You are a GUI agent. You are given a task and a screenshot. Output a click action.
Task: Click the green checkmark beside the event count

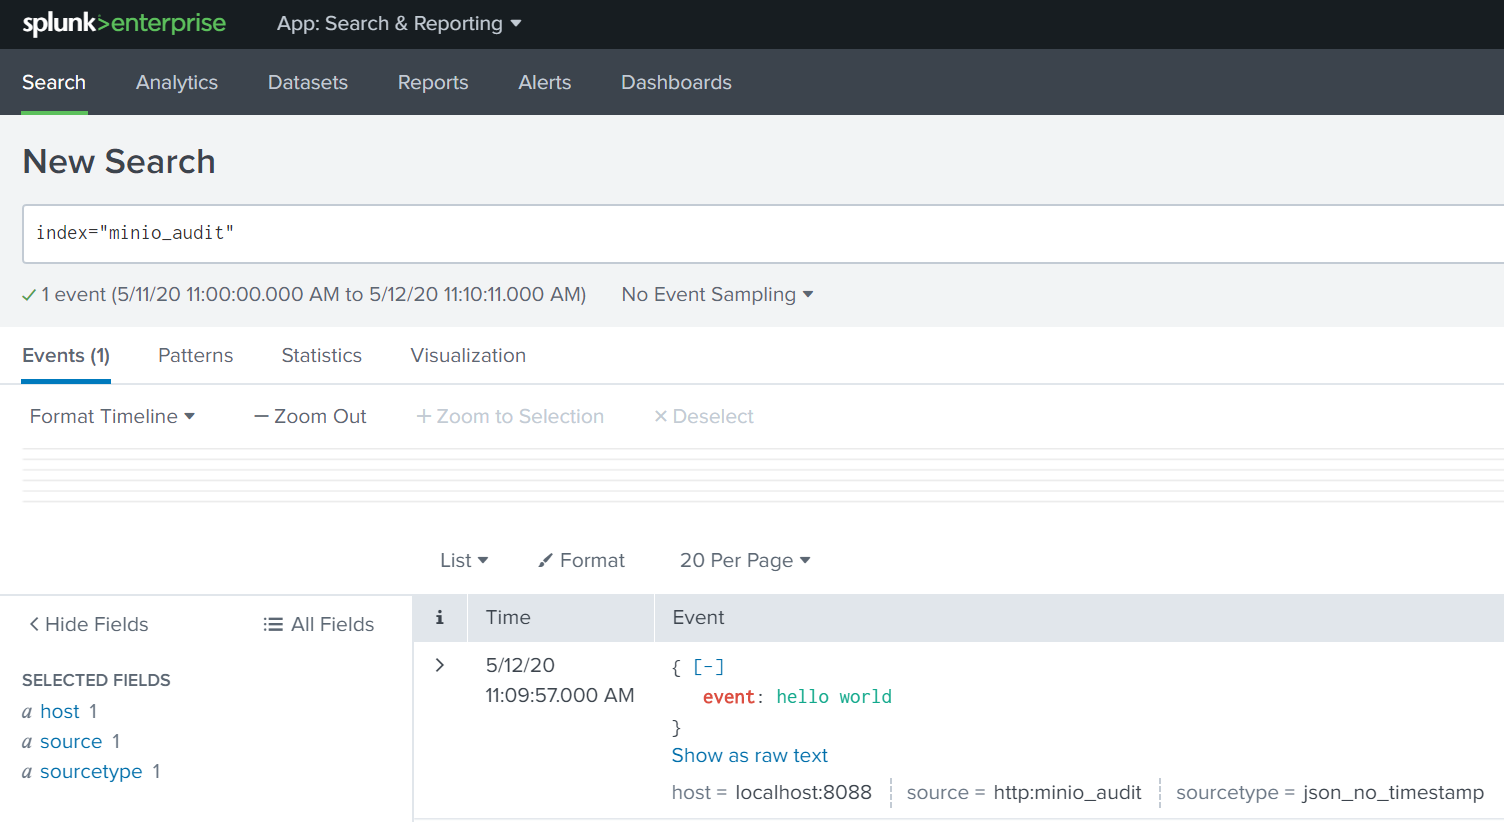tap(28, 294)
